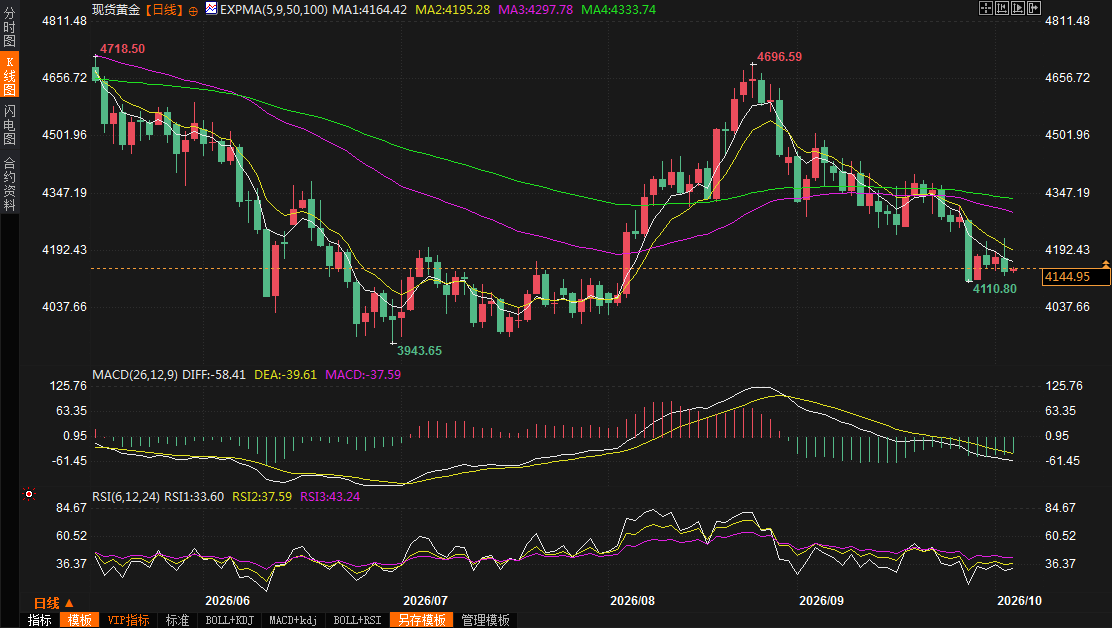Click the MA3:4297.78 value in magenta

(x=535, y=10)
